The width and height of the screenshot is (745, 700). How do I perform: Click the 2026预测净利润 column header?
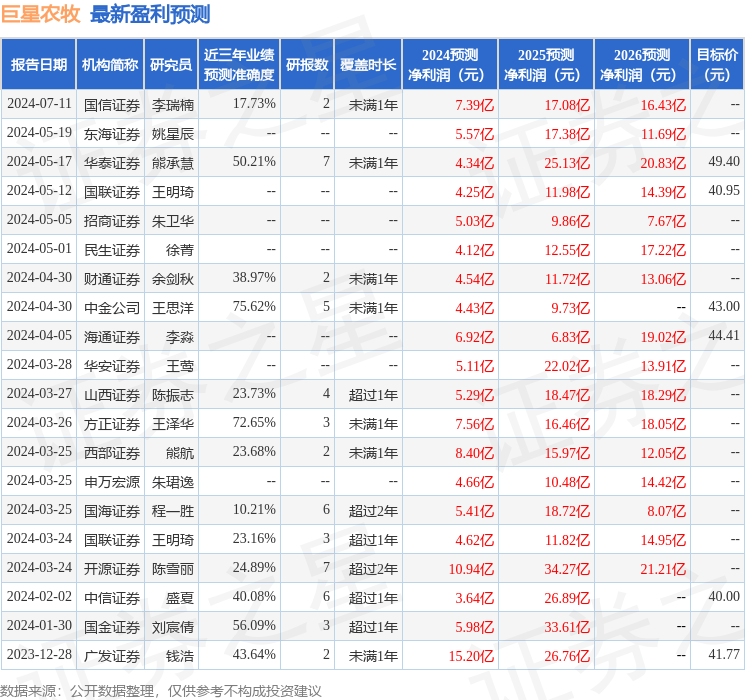[x=642, y=65]
